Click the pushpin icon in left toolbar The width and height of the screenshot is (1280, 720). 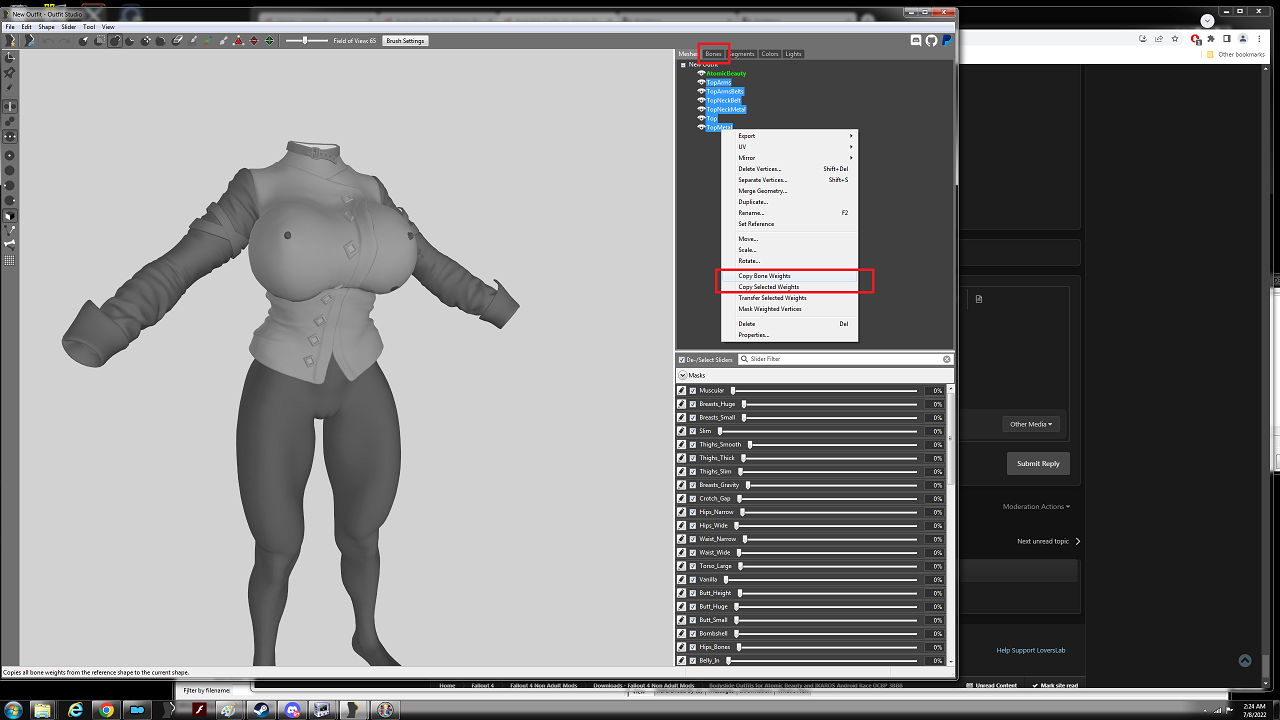(x=9, y=73)
